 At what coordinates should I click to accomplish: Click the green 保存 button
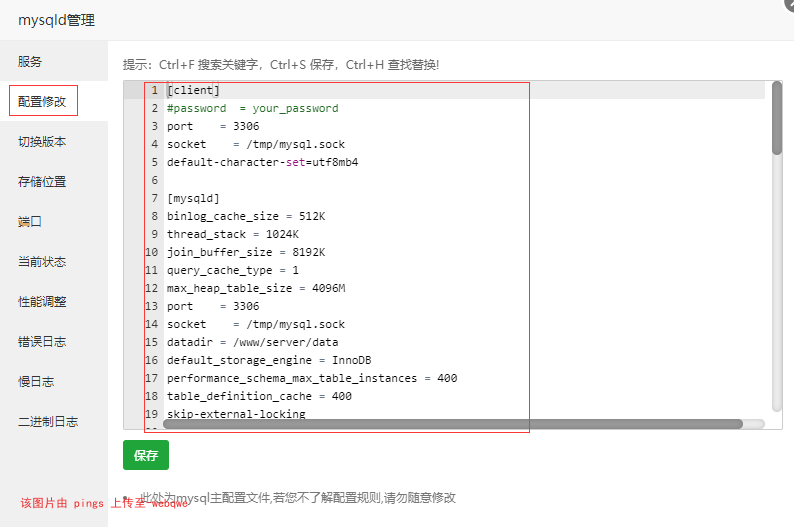tap(146, 455)
